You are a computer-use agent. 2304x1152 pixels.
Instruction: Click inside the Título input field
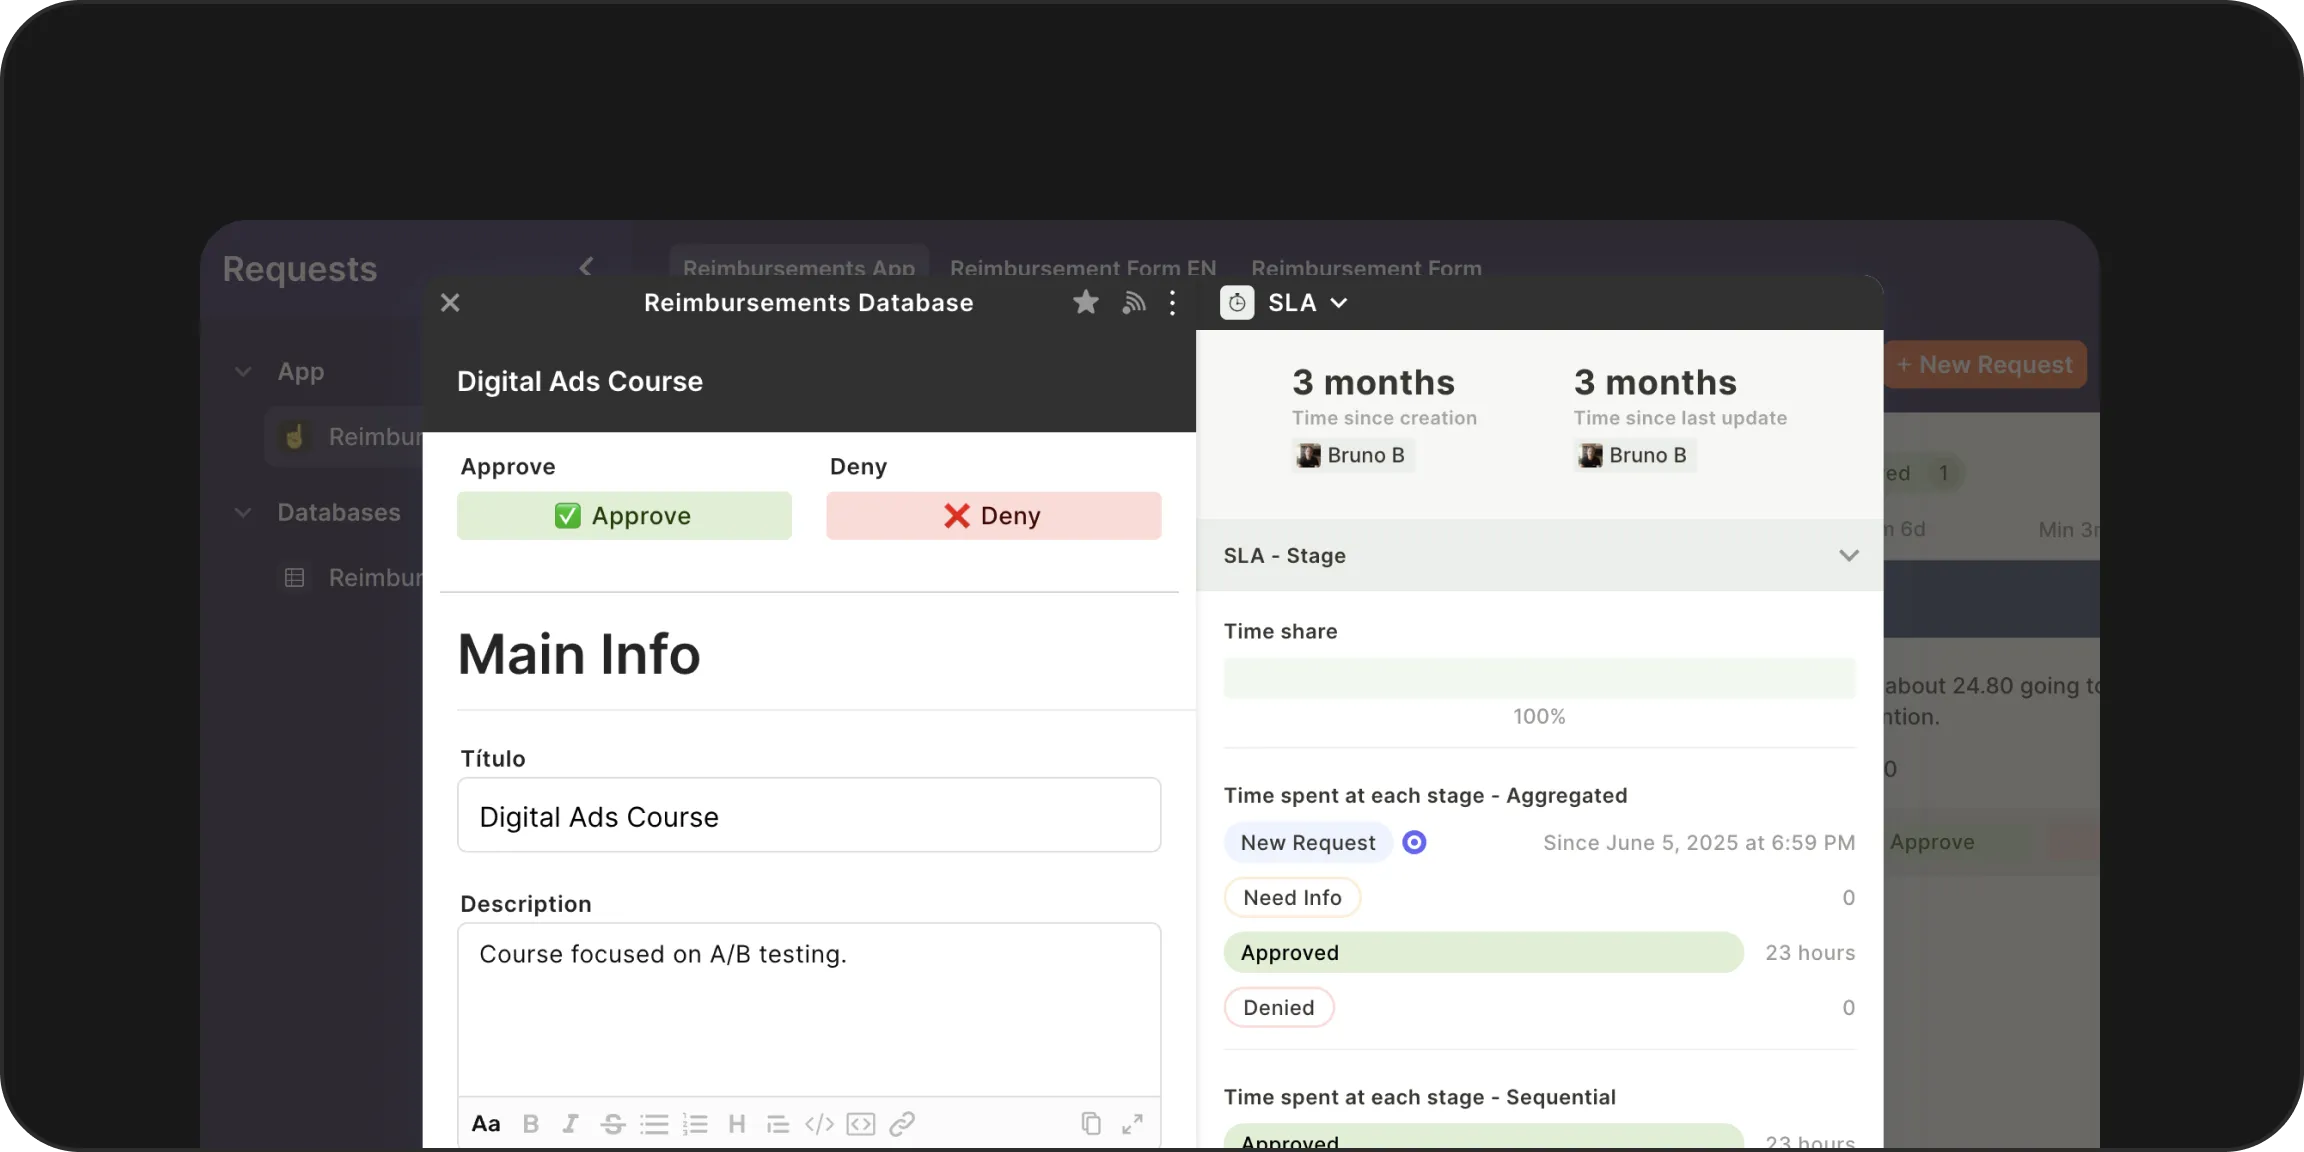point(809,816)
